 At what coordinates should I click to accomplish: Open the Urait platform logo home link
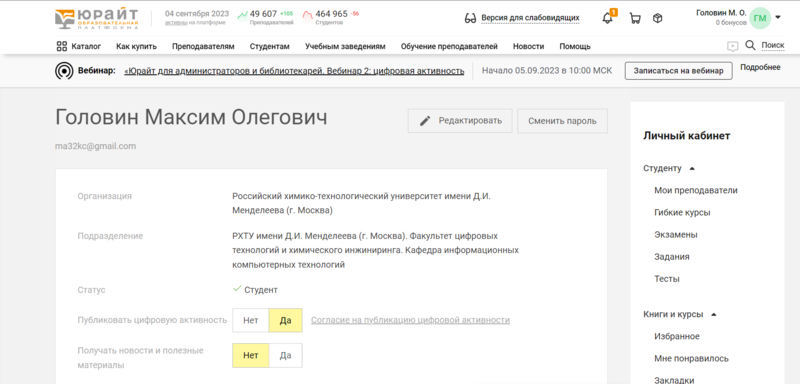click(x=96, y=18)
